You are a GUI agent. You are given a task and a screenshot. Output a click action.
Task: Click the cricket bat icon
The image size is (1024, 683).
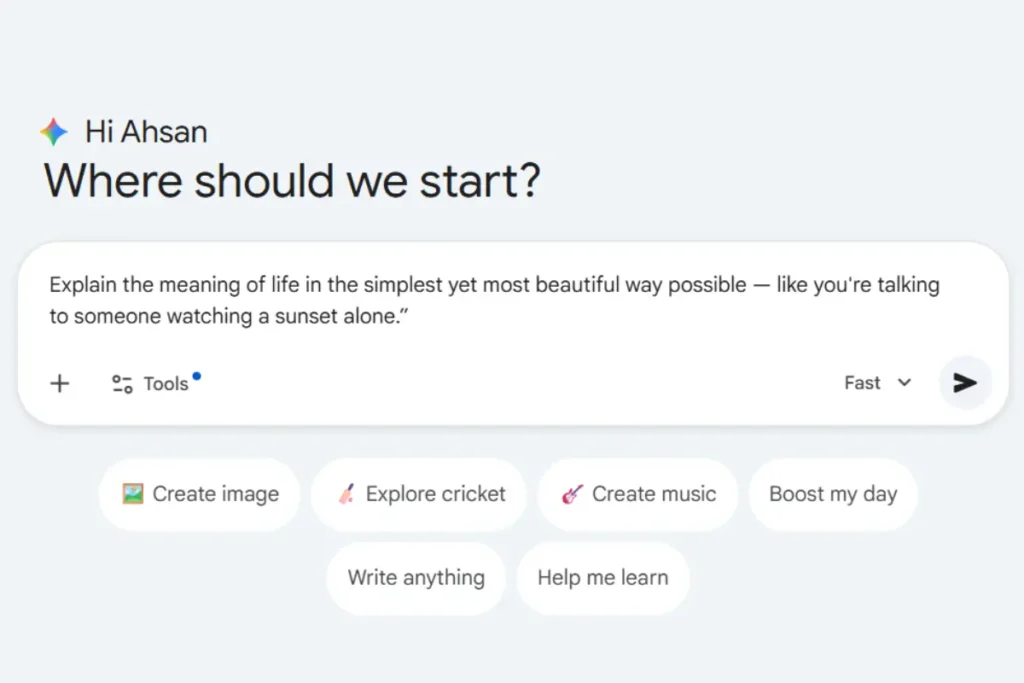pos(346,494)
